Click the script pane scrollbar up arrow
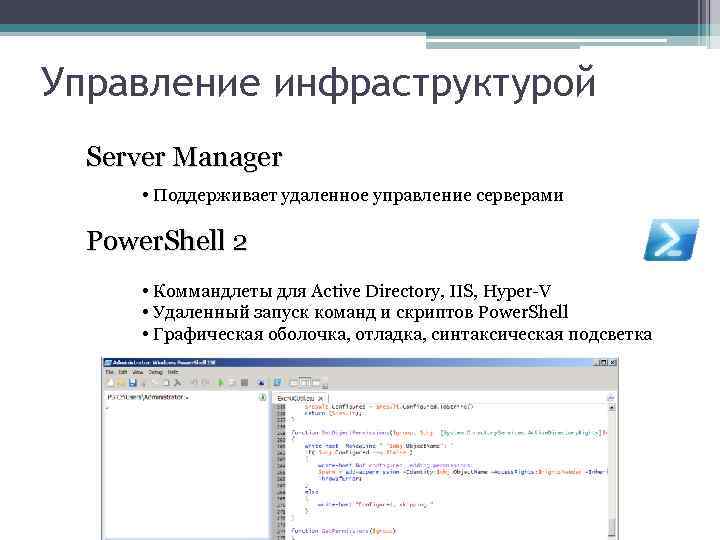The width and height of the screenshot is (720, 540). (612, 407)
